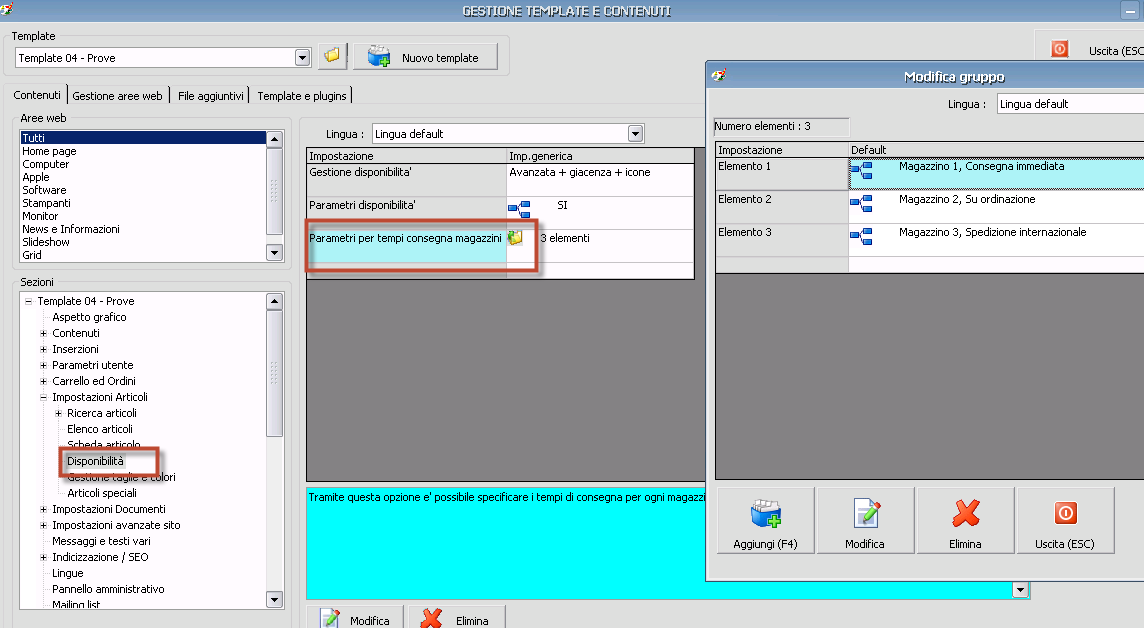Open the Lingua default dropdown in main window
This screenshot has height=628, width=1144.
pos(635,133)
